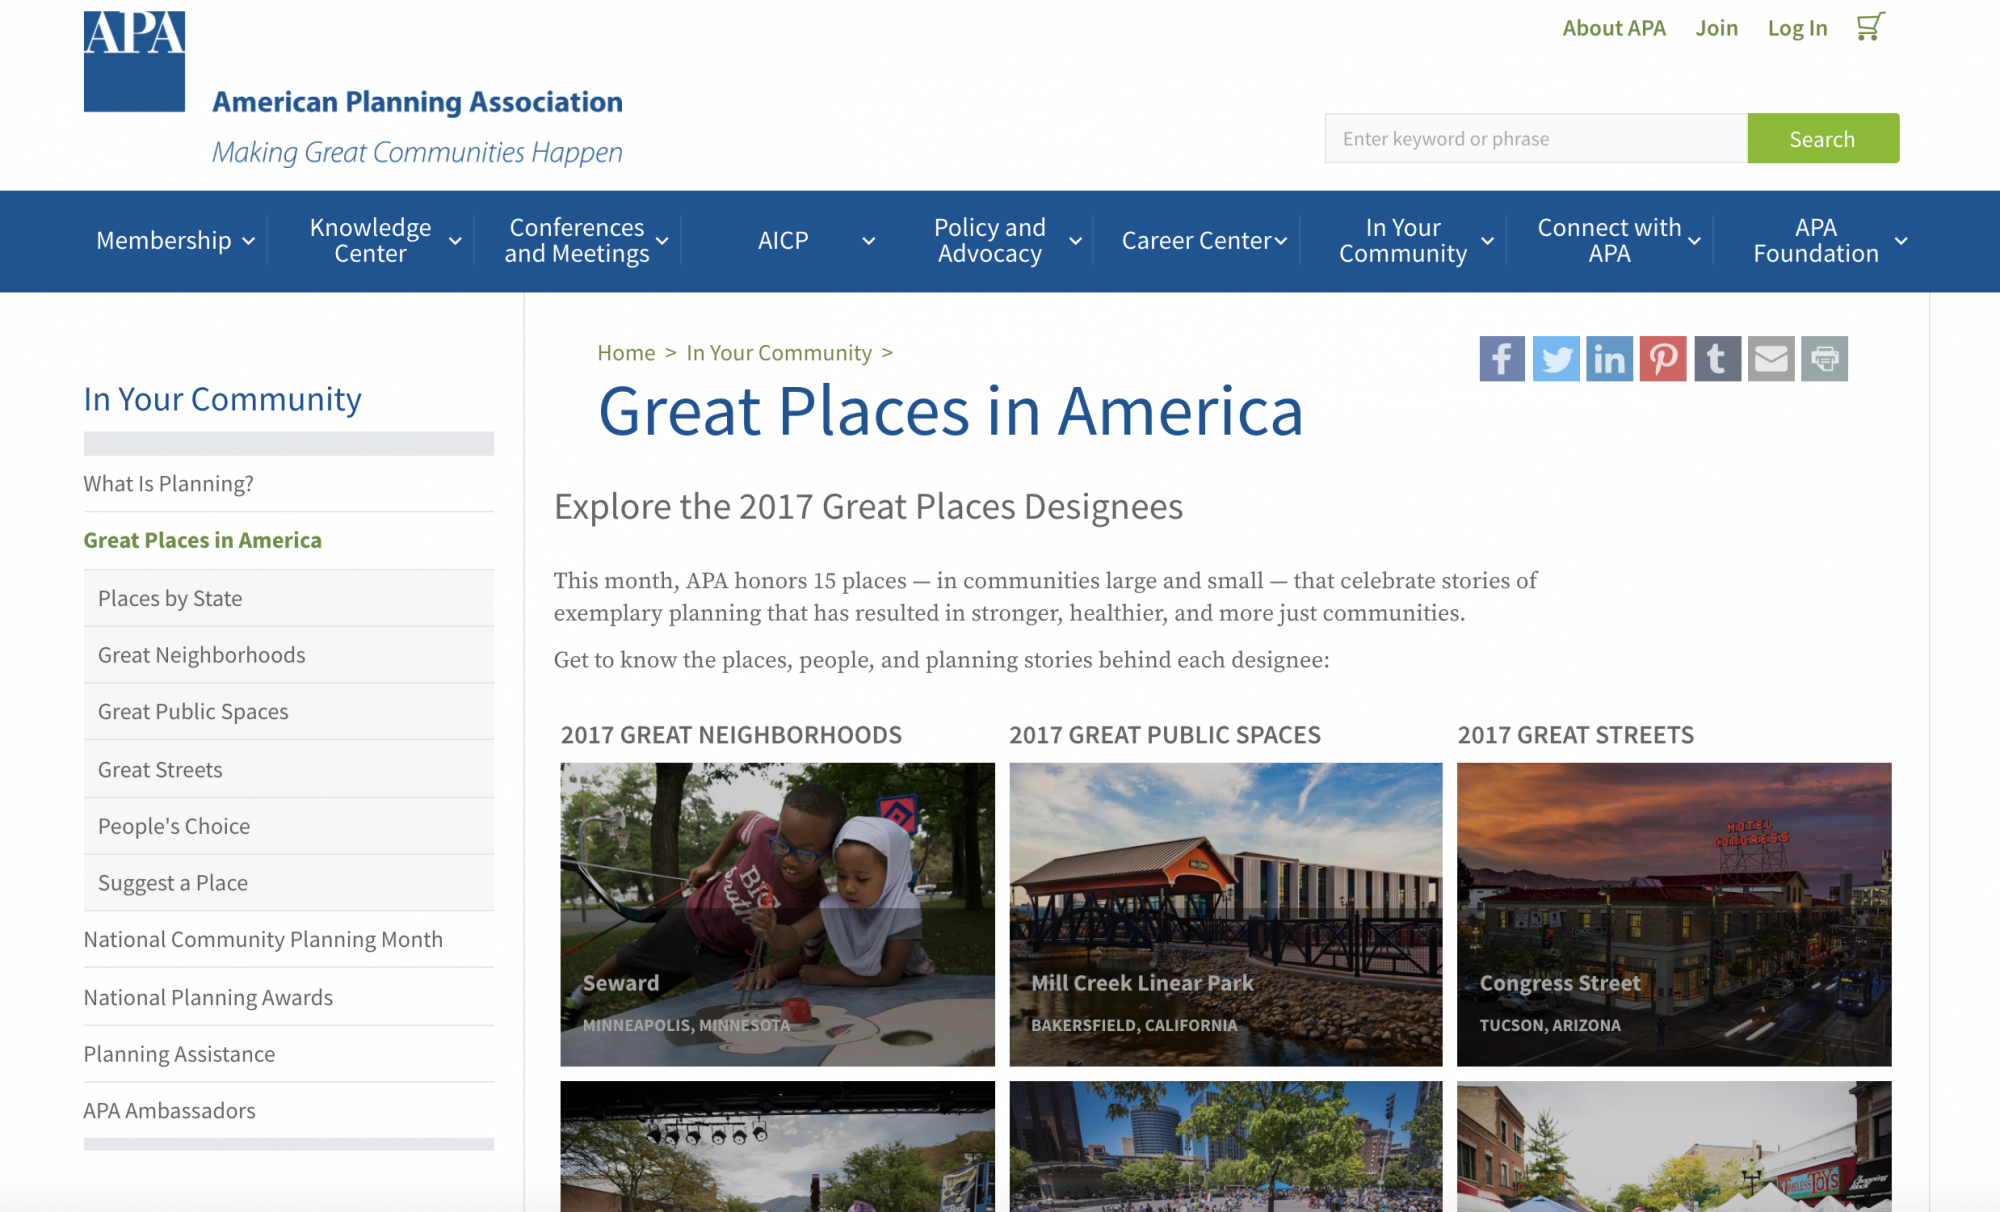2000x1212 pixels.
Task: Open the shopping cart icon
Action: (1870, 27)
